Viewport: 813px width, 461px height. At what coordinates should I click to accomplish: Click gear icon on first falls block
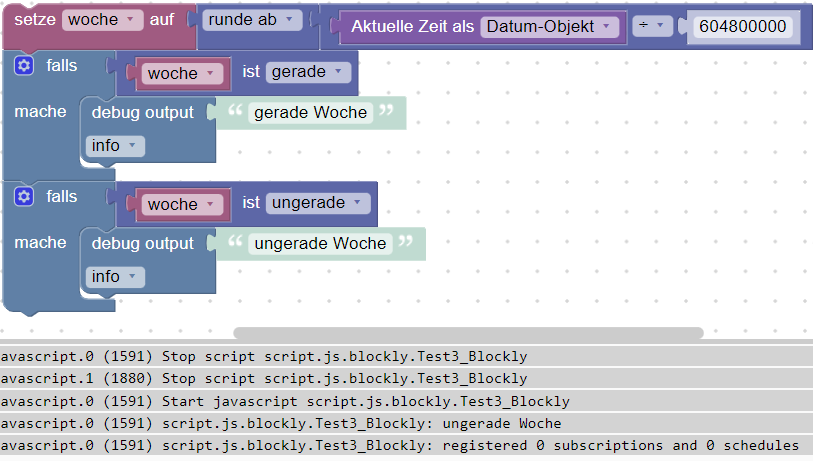coord(24,66)
